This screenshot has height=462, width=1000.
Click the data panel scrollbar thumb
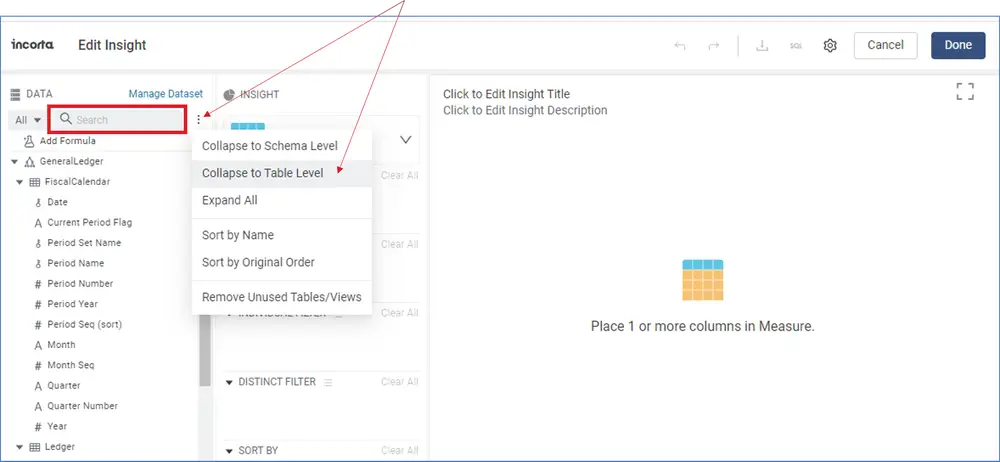[205, 350]
